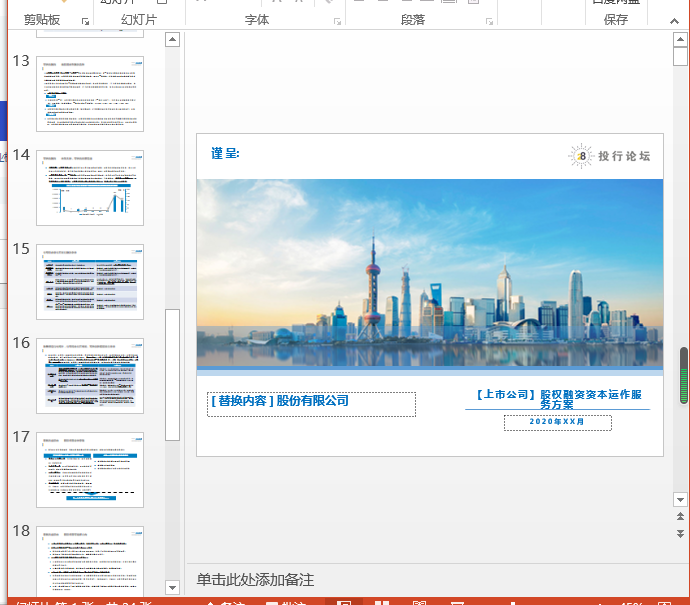Select slide 17 thumbnail
This screenshot has width=690, height=605.
(x=90, y=470)
